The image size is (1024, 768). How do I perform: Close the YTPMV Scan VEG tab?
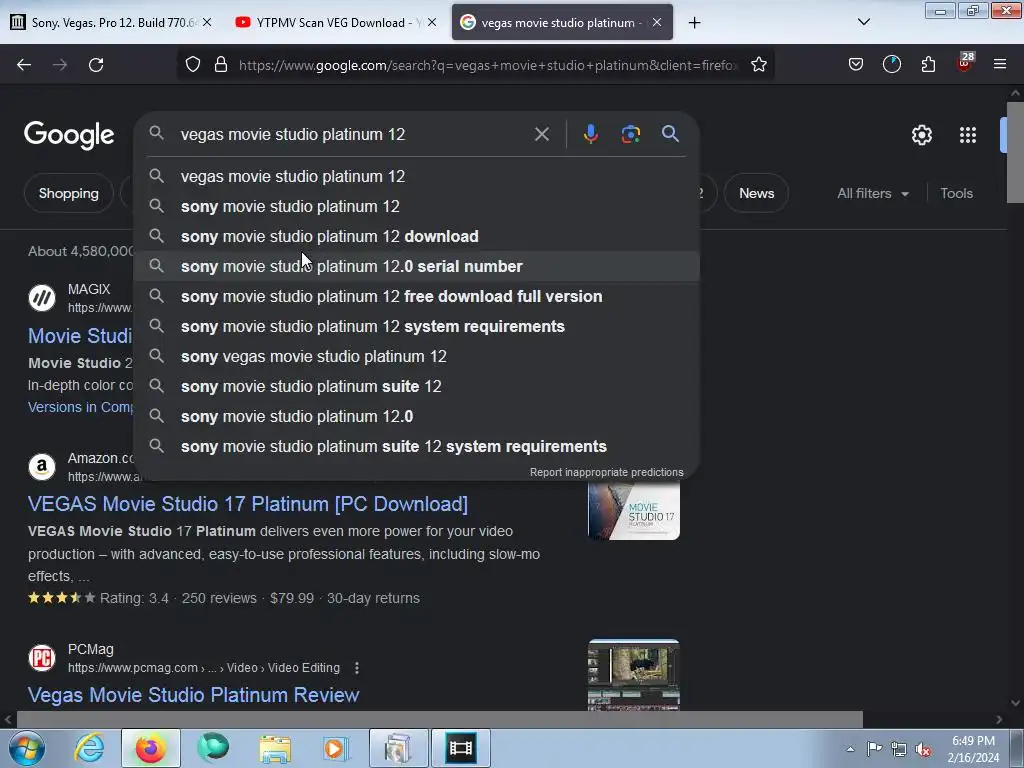[x=432, y=22]
